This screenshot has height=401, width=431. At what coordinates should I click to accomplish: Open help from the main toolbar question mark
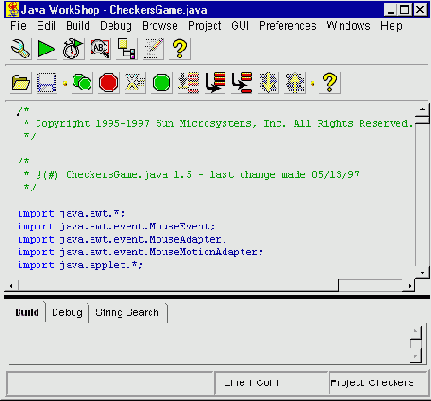(180, 49)
